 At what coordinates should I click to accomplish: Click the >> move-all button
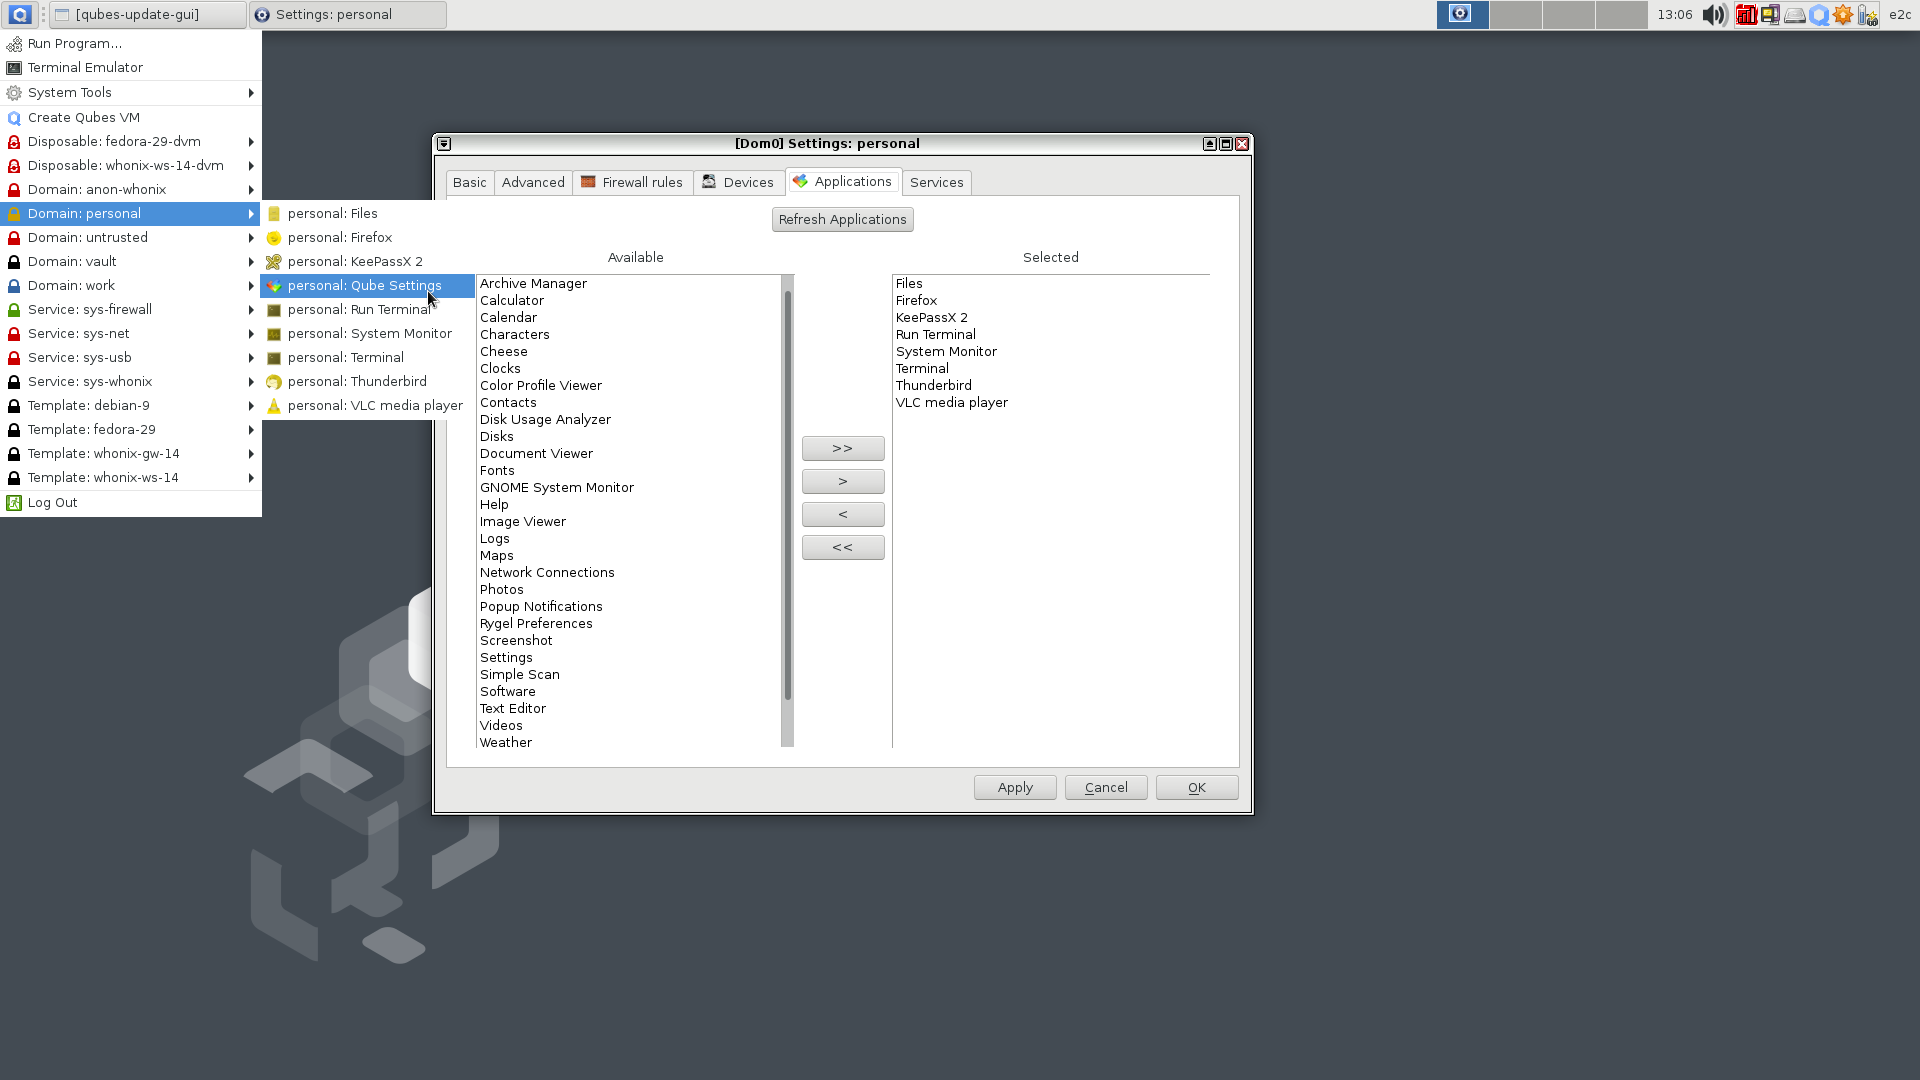[842, 448]
